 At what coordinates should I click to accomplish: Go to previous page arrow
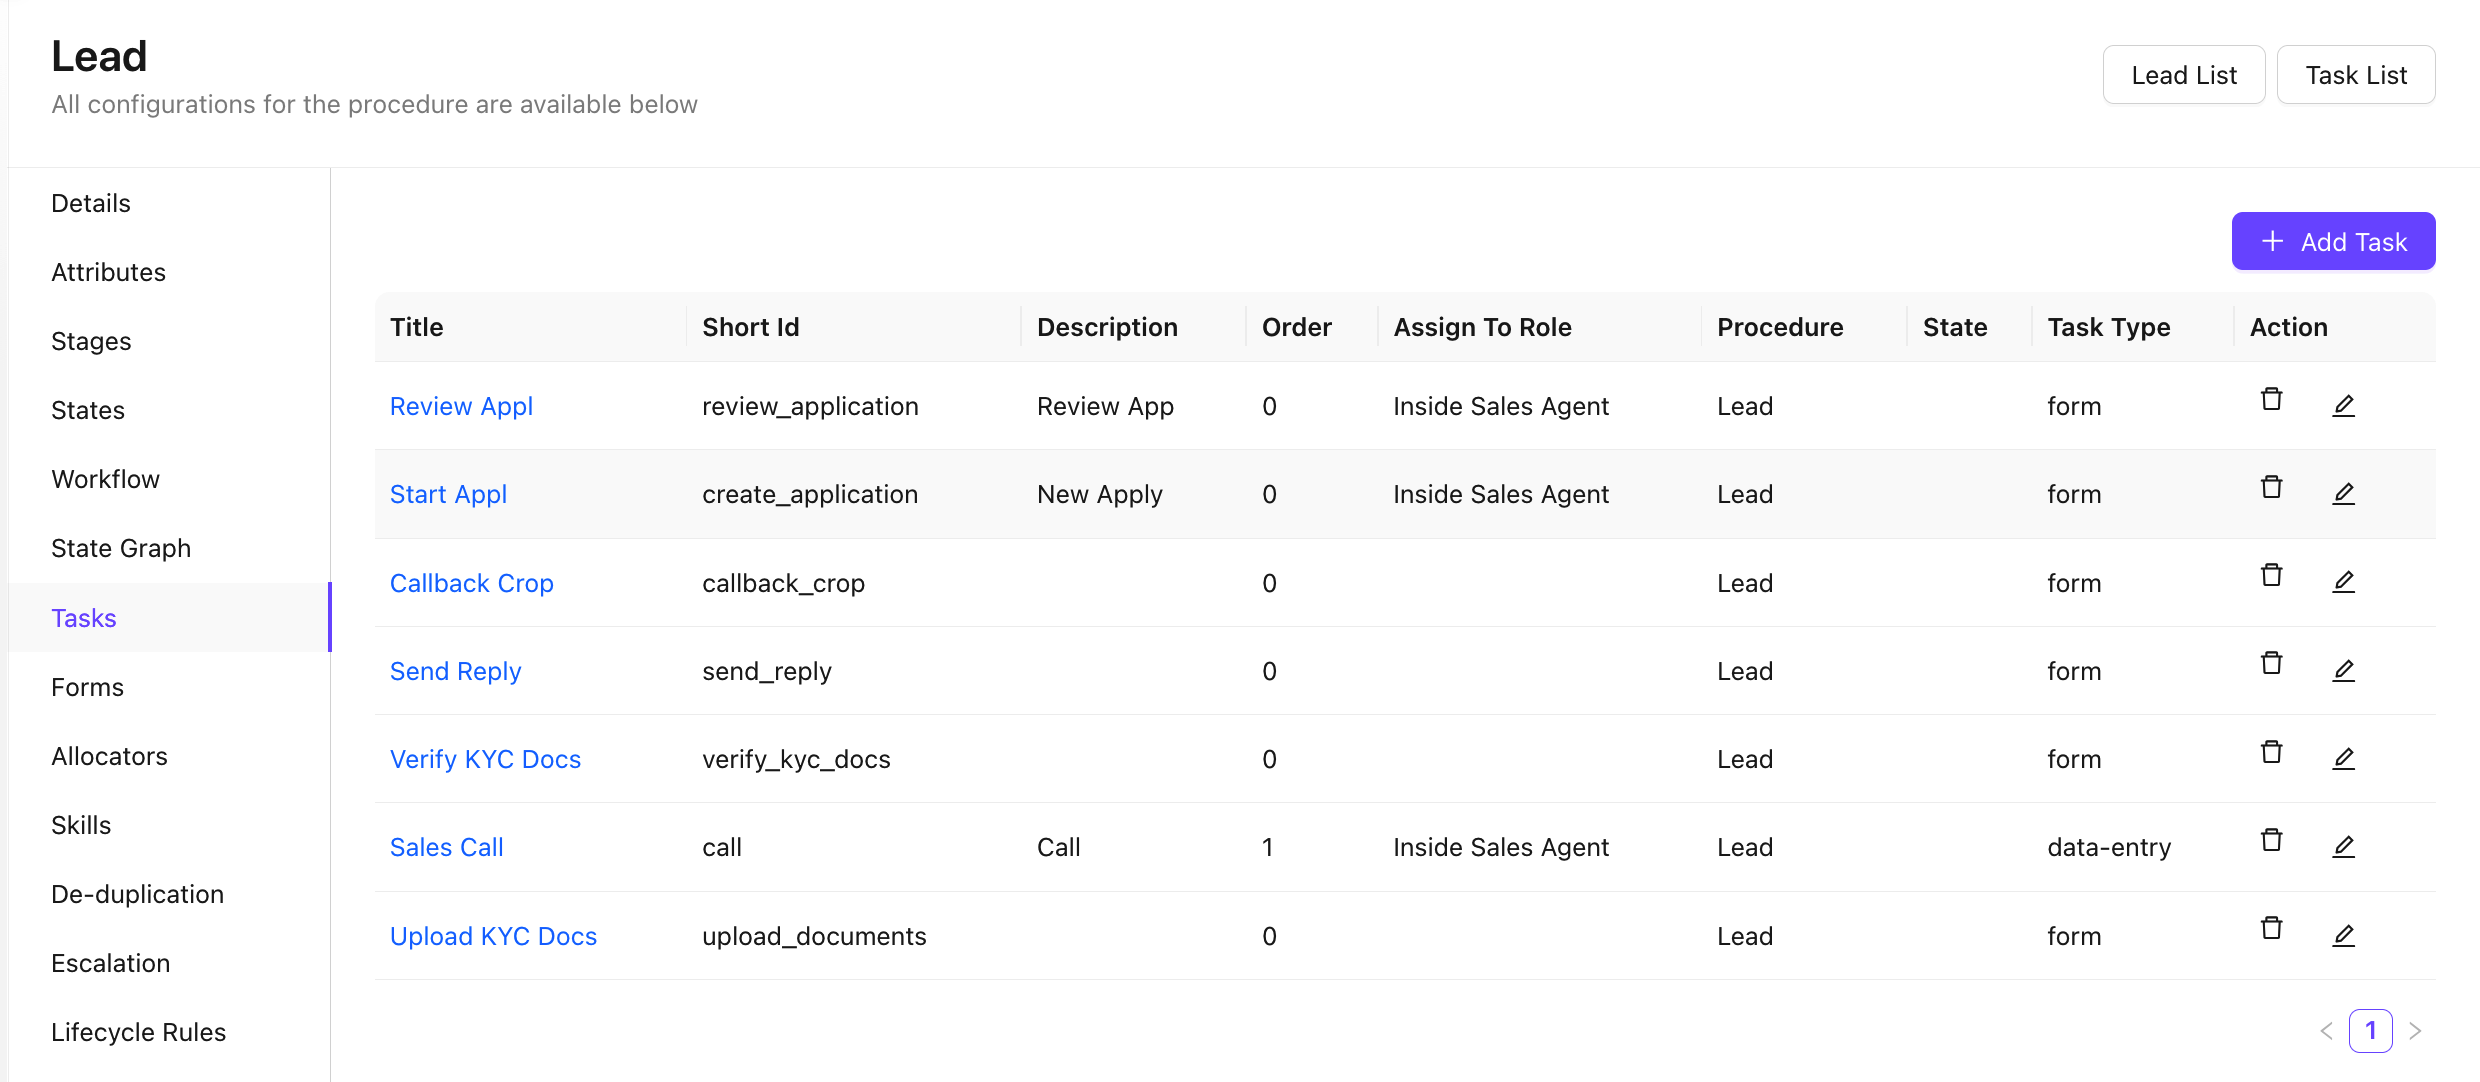[x=2326, y=1031]
